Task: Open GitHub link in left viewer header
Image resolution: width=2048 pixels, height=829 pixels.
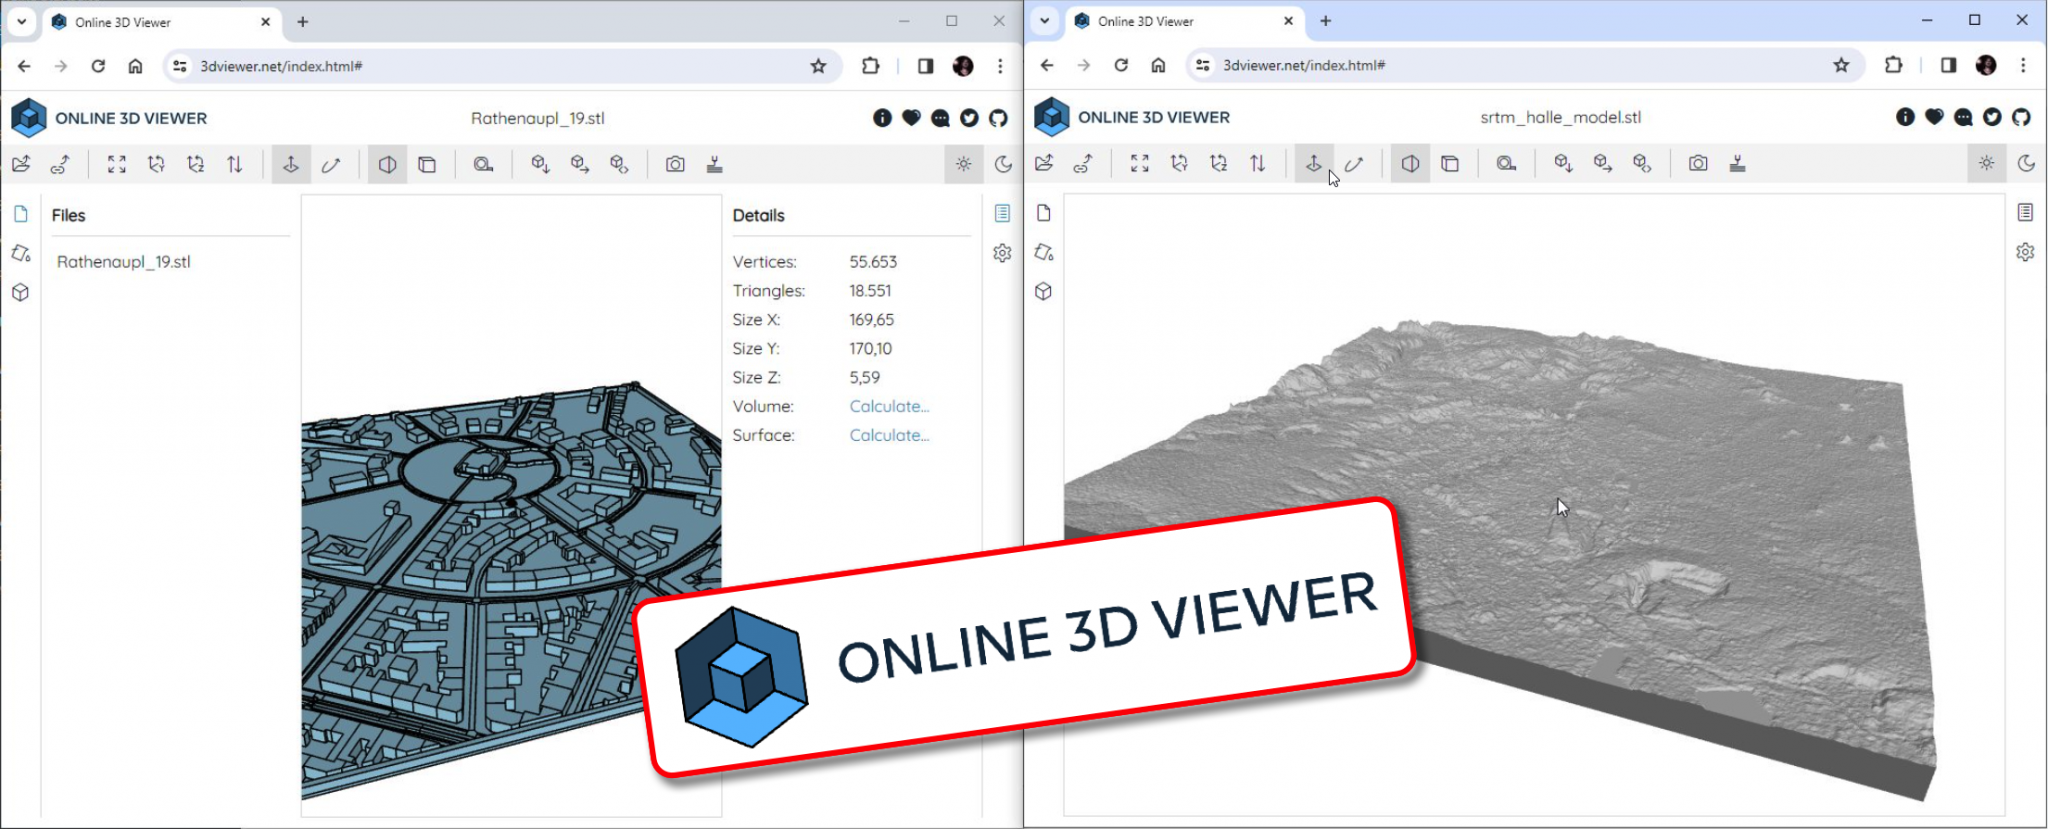Action: point(998,118)
